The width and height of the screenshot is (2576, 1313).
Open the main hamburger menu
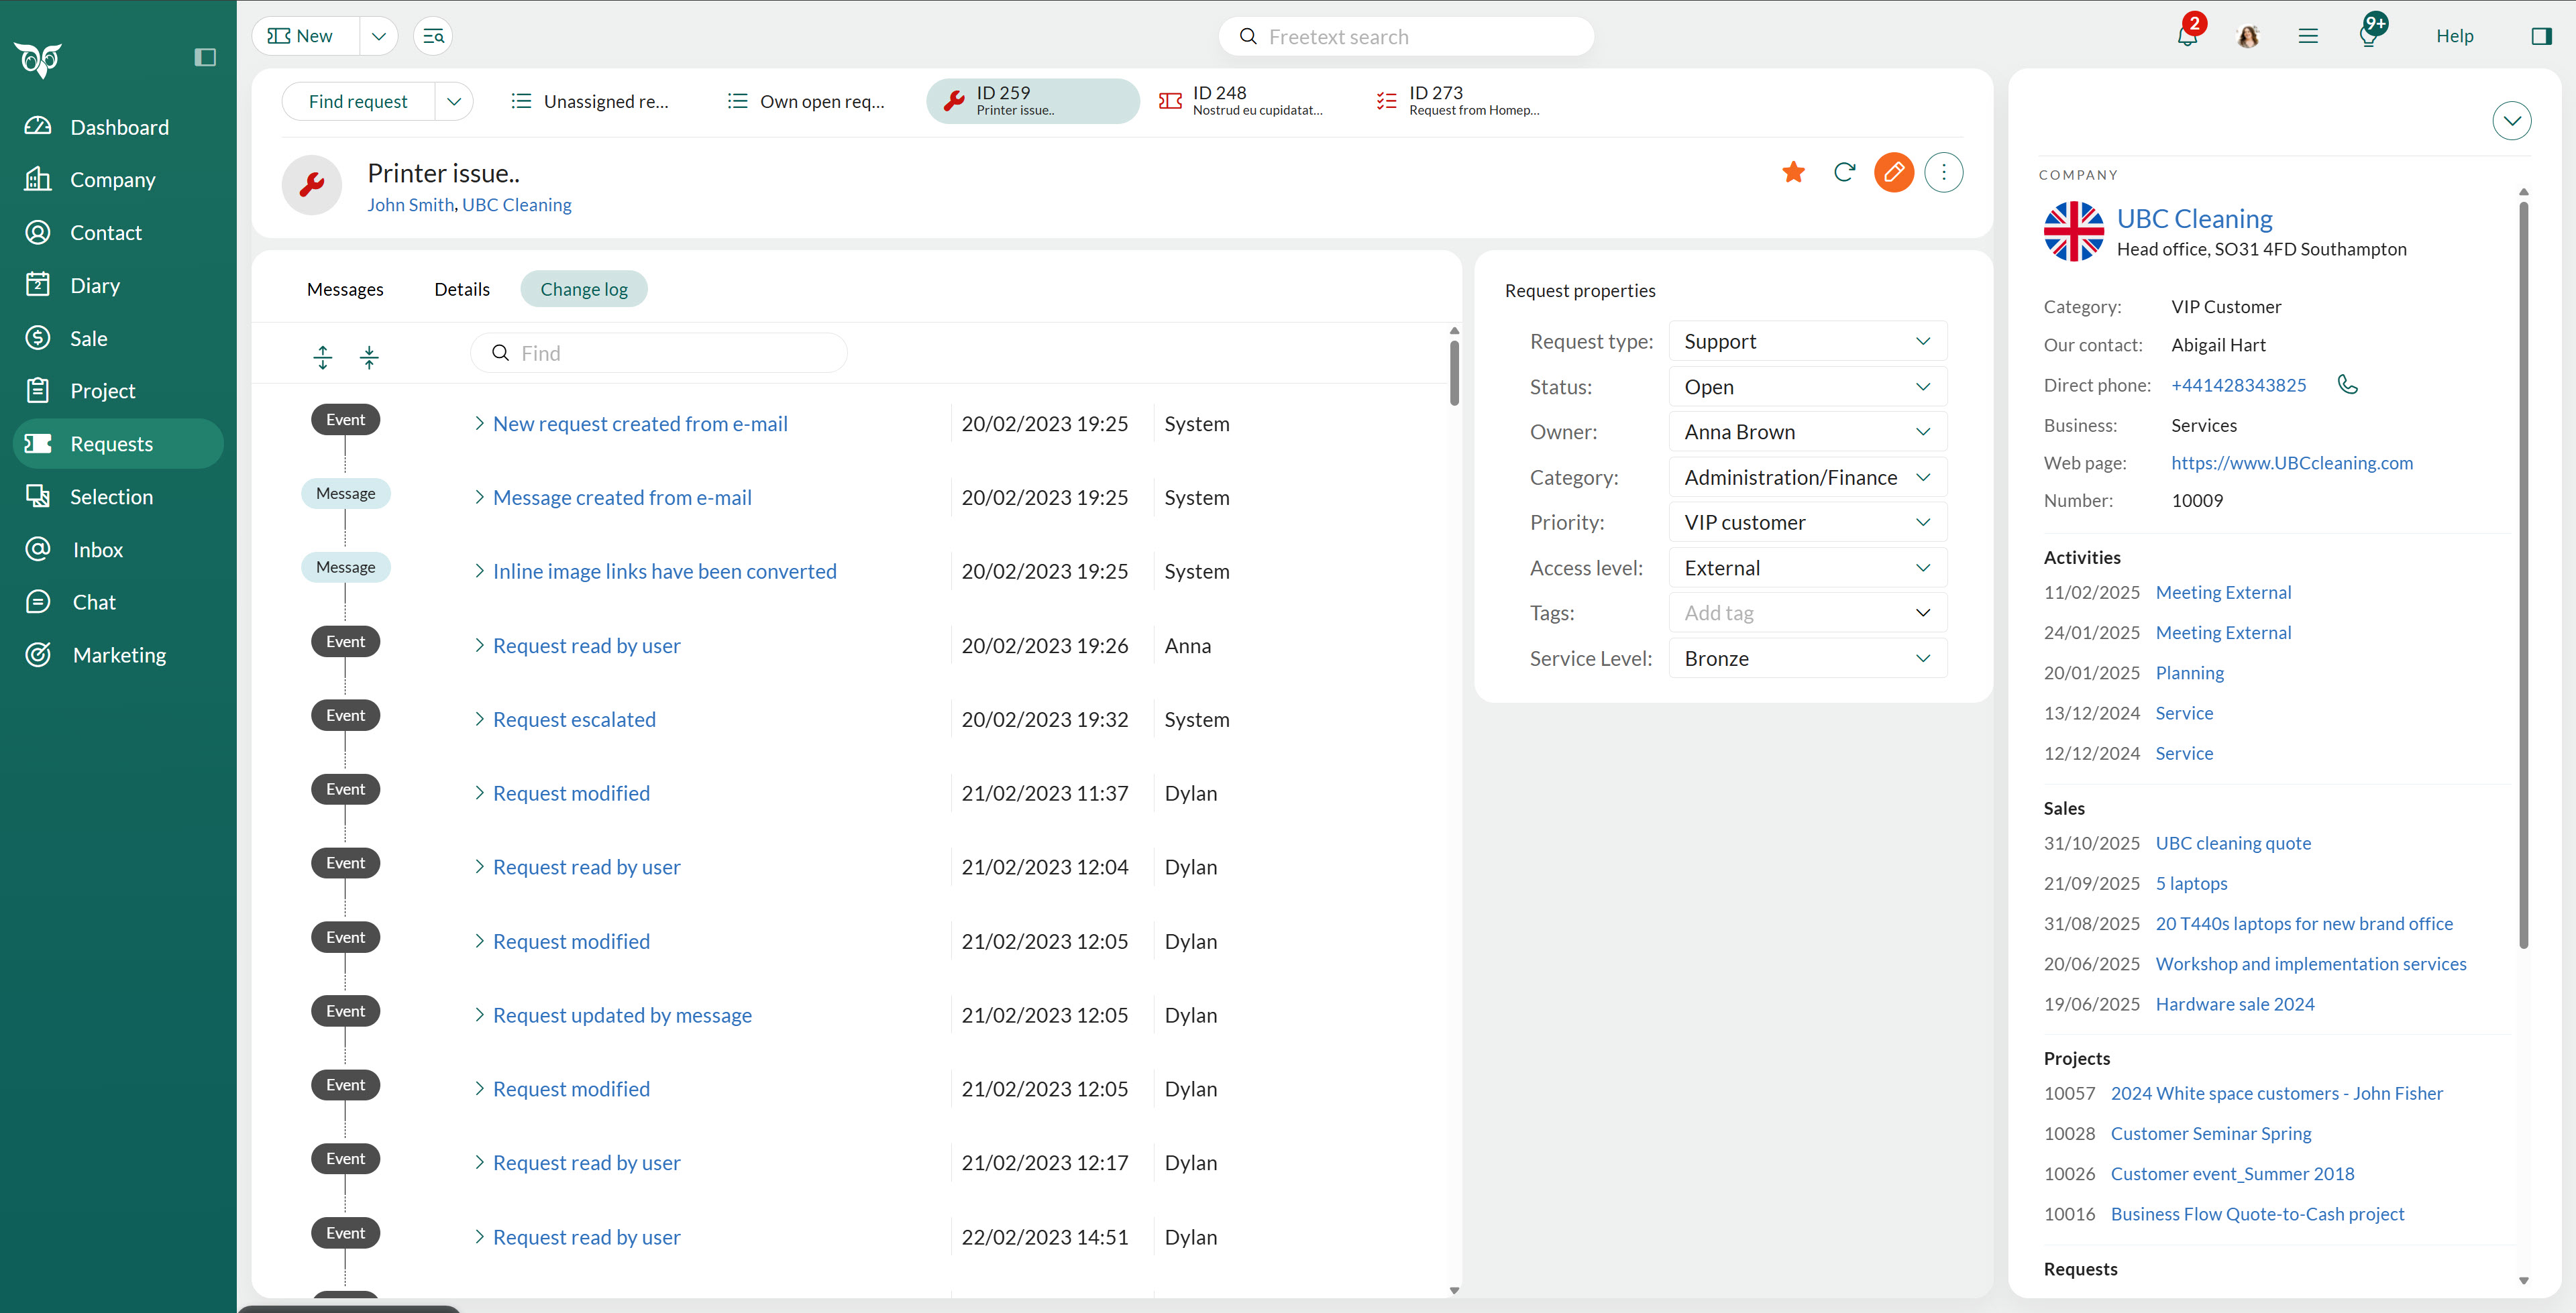tap(2308, 36)
